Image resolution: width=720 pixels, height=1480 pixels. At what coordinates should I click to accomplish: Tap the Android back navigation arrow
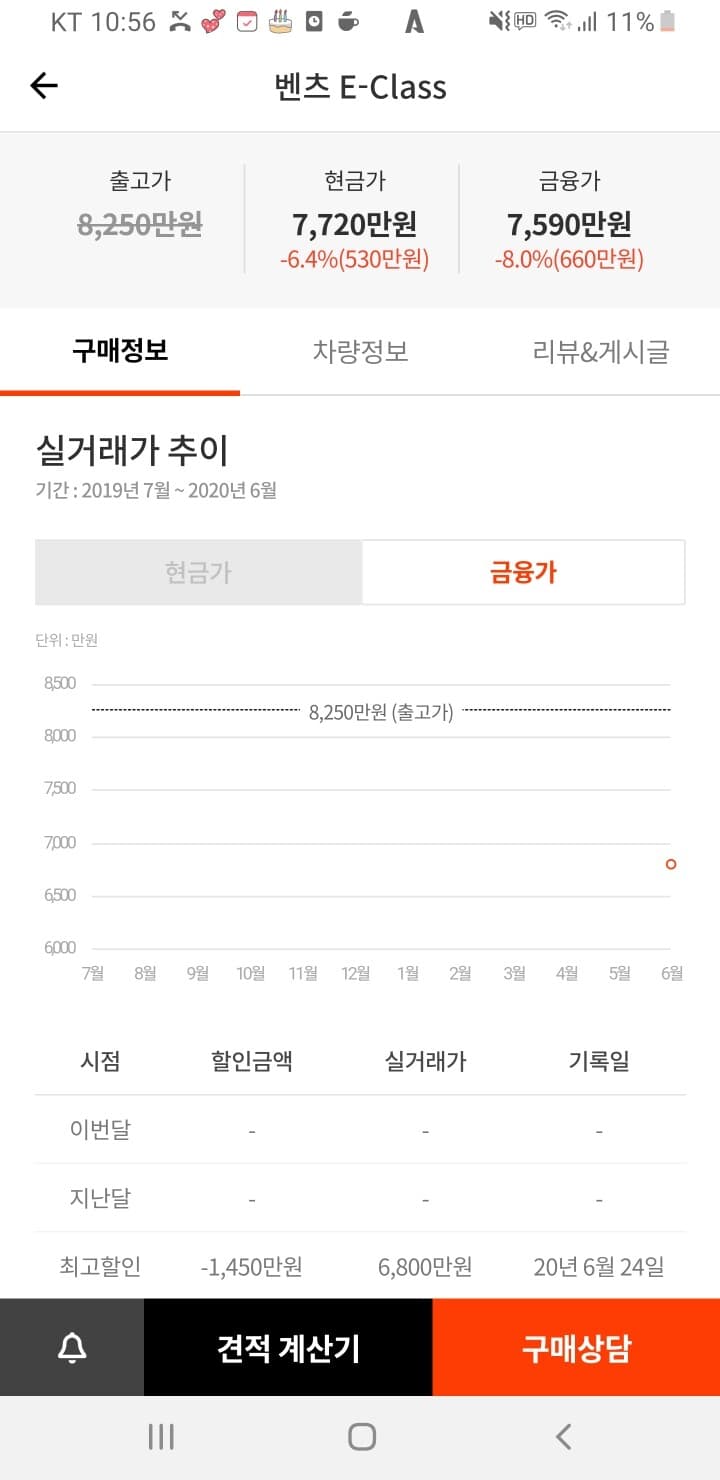560,1435
